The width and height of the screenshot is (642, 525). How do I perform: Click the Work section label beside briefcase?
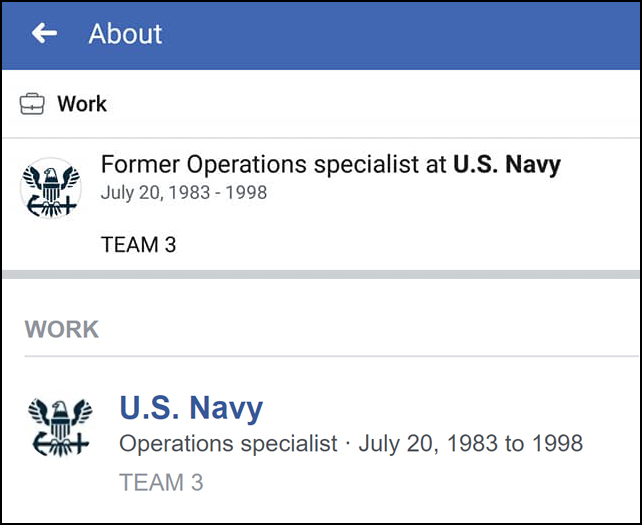tap(82, 103)
